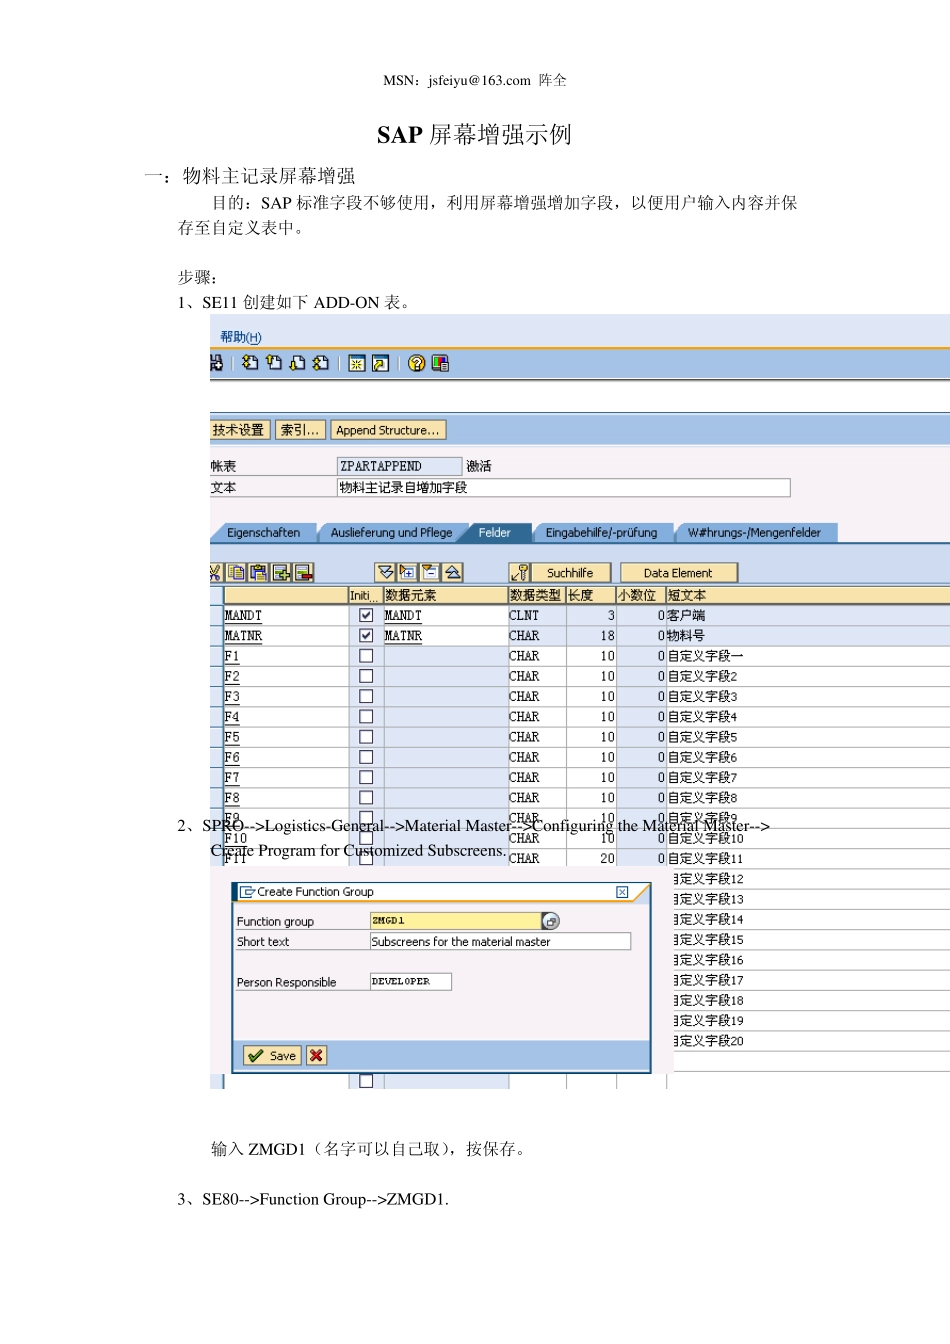950x1344 pixels.
Task: Uncheck the Initi checkbox for MANDT
Action: coord(366,615)
